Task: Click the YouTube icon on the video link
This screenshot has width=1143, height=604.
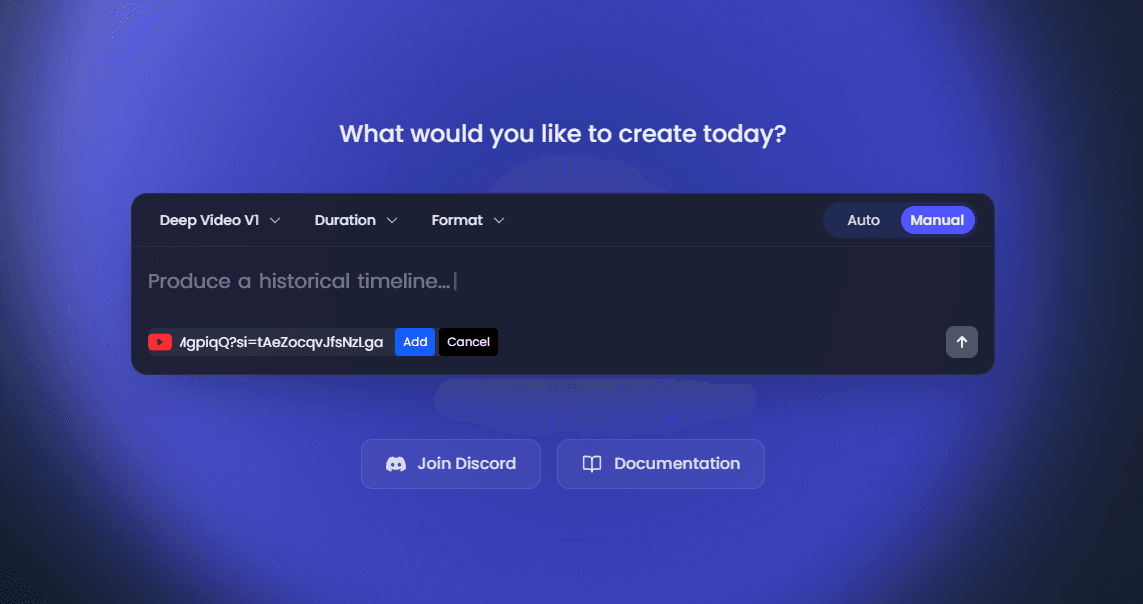Action: 160,341
